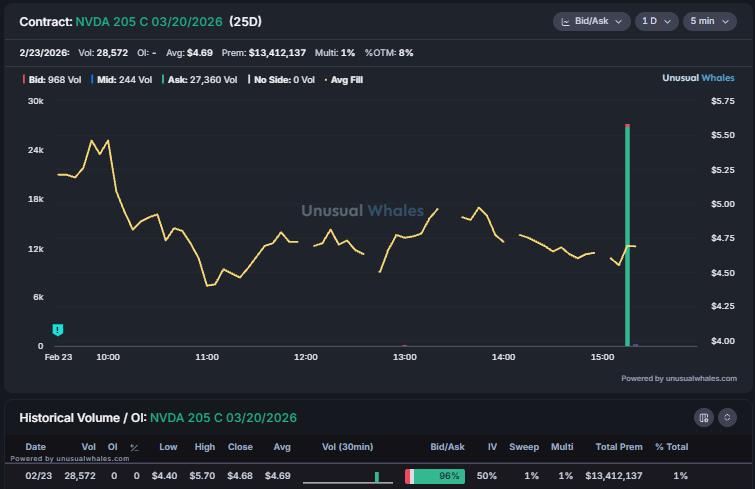This screenshot has width=755, height=489.
Task: Open the Bid/Ask chart type dropdown
Action: 591,21
